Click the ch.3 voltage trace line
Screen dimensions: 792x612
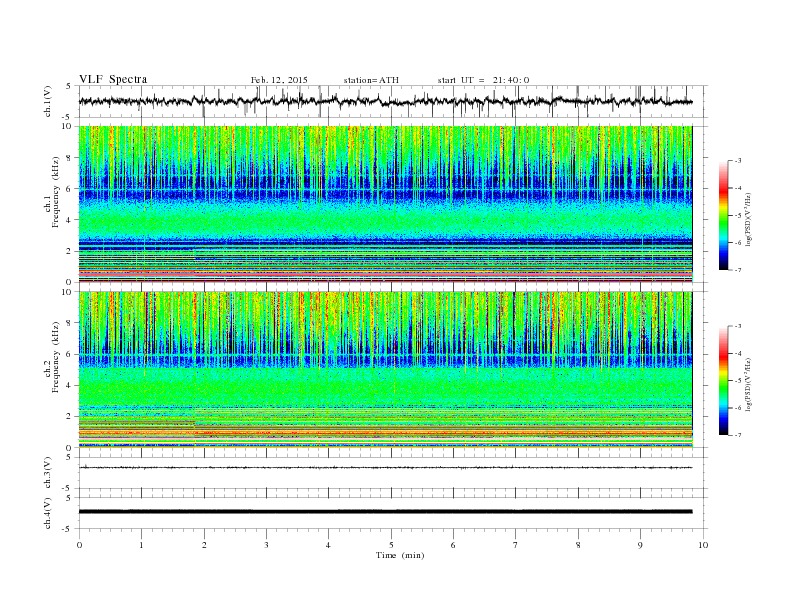(385, 468)
